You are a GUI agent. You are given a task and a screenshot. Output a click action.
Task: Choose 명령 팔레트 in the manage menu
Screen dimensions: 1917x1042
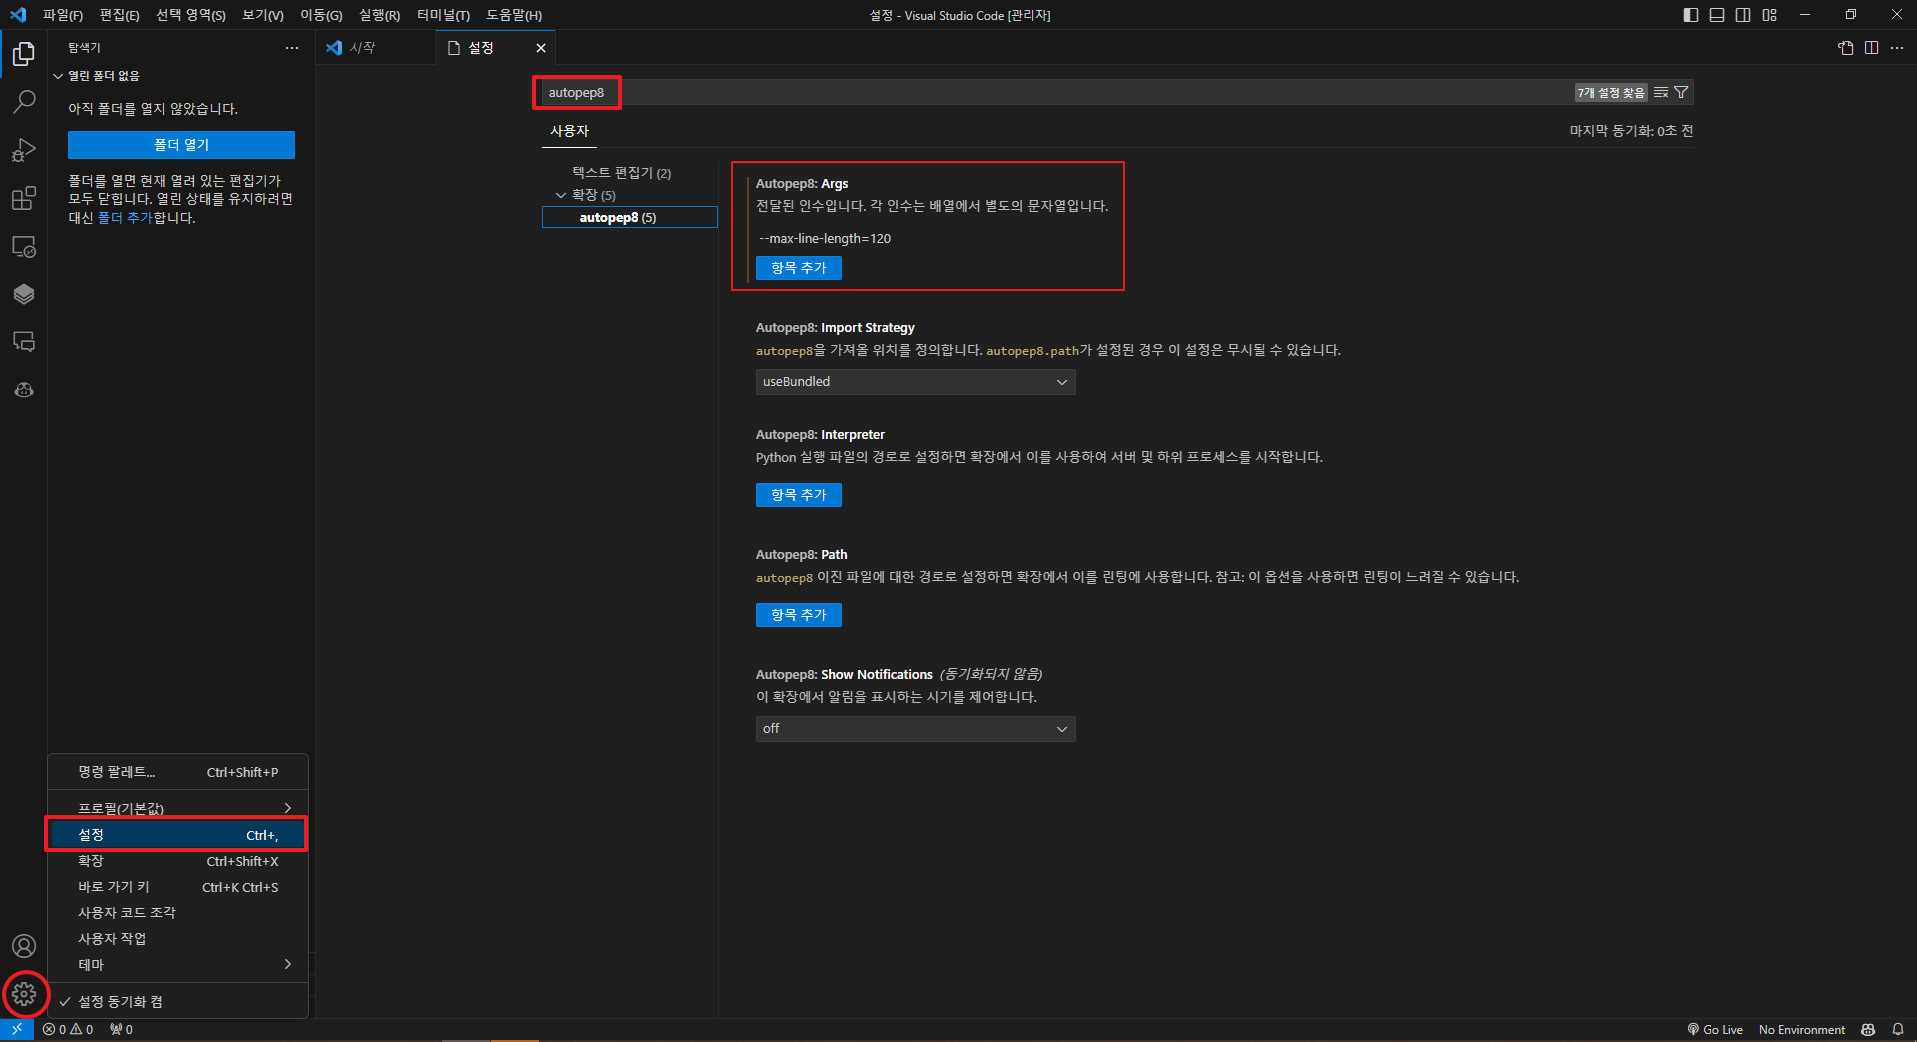tap(178, 772)
